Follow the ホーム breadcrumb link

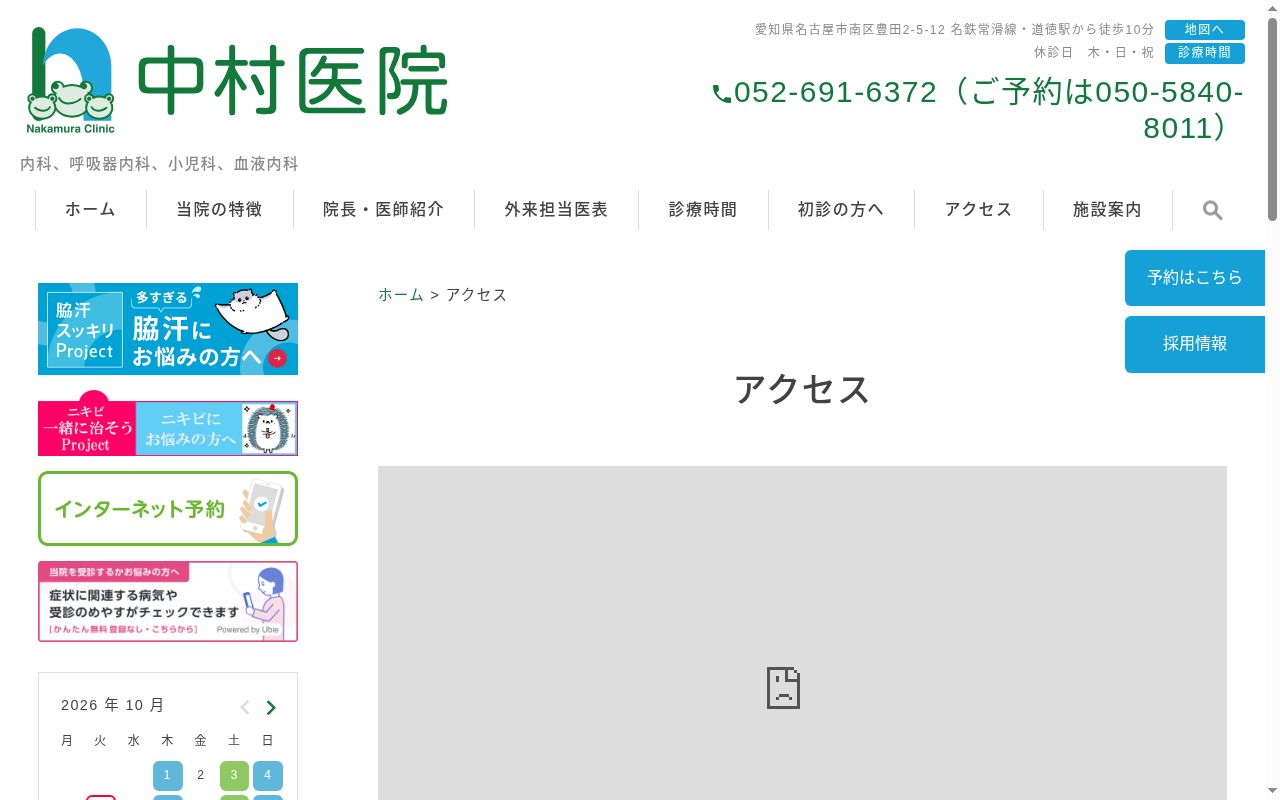tap(401, 295)
